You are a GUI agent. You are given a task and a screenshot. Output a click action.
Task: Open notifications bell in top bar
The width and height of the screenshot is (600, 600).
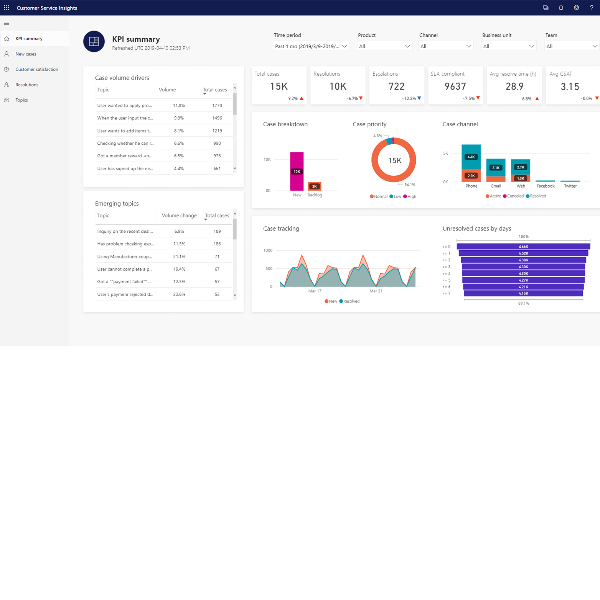560,7
